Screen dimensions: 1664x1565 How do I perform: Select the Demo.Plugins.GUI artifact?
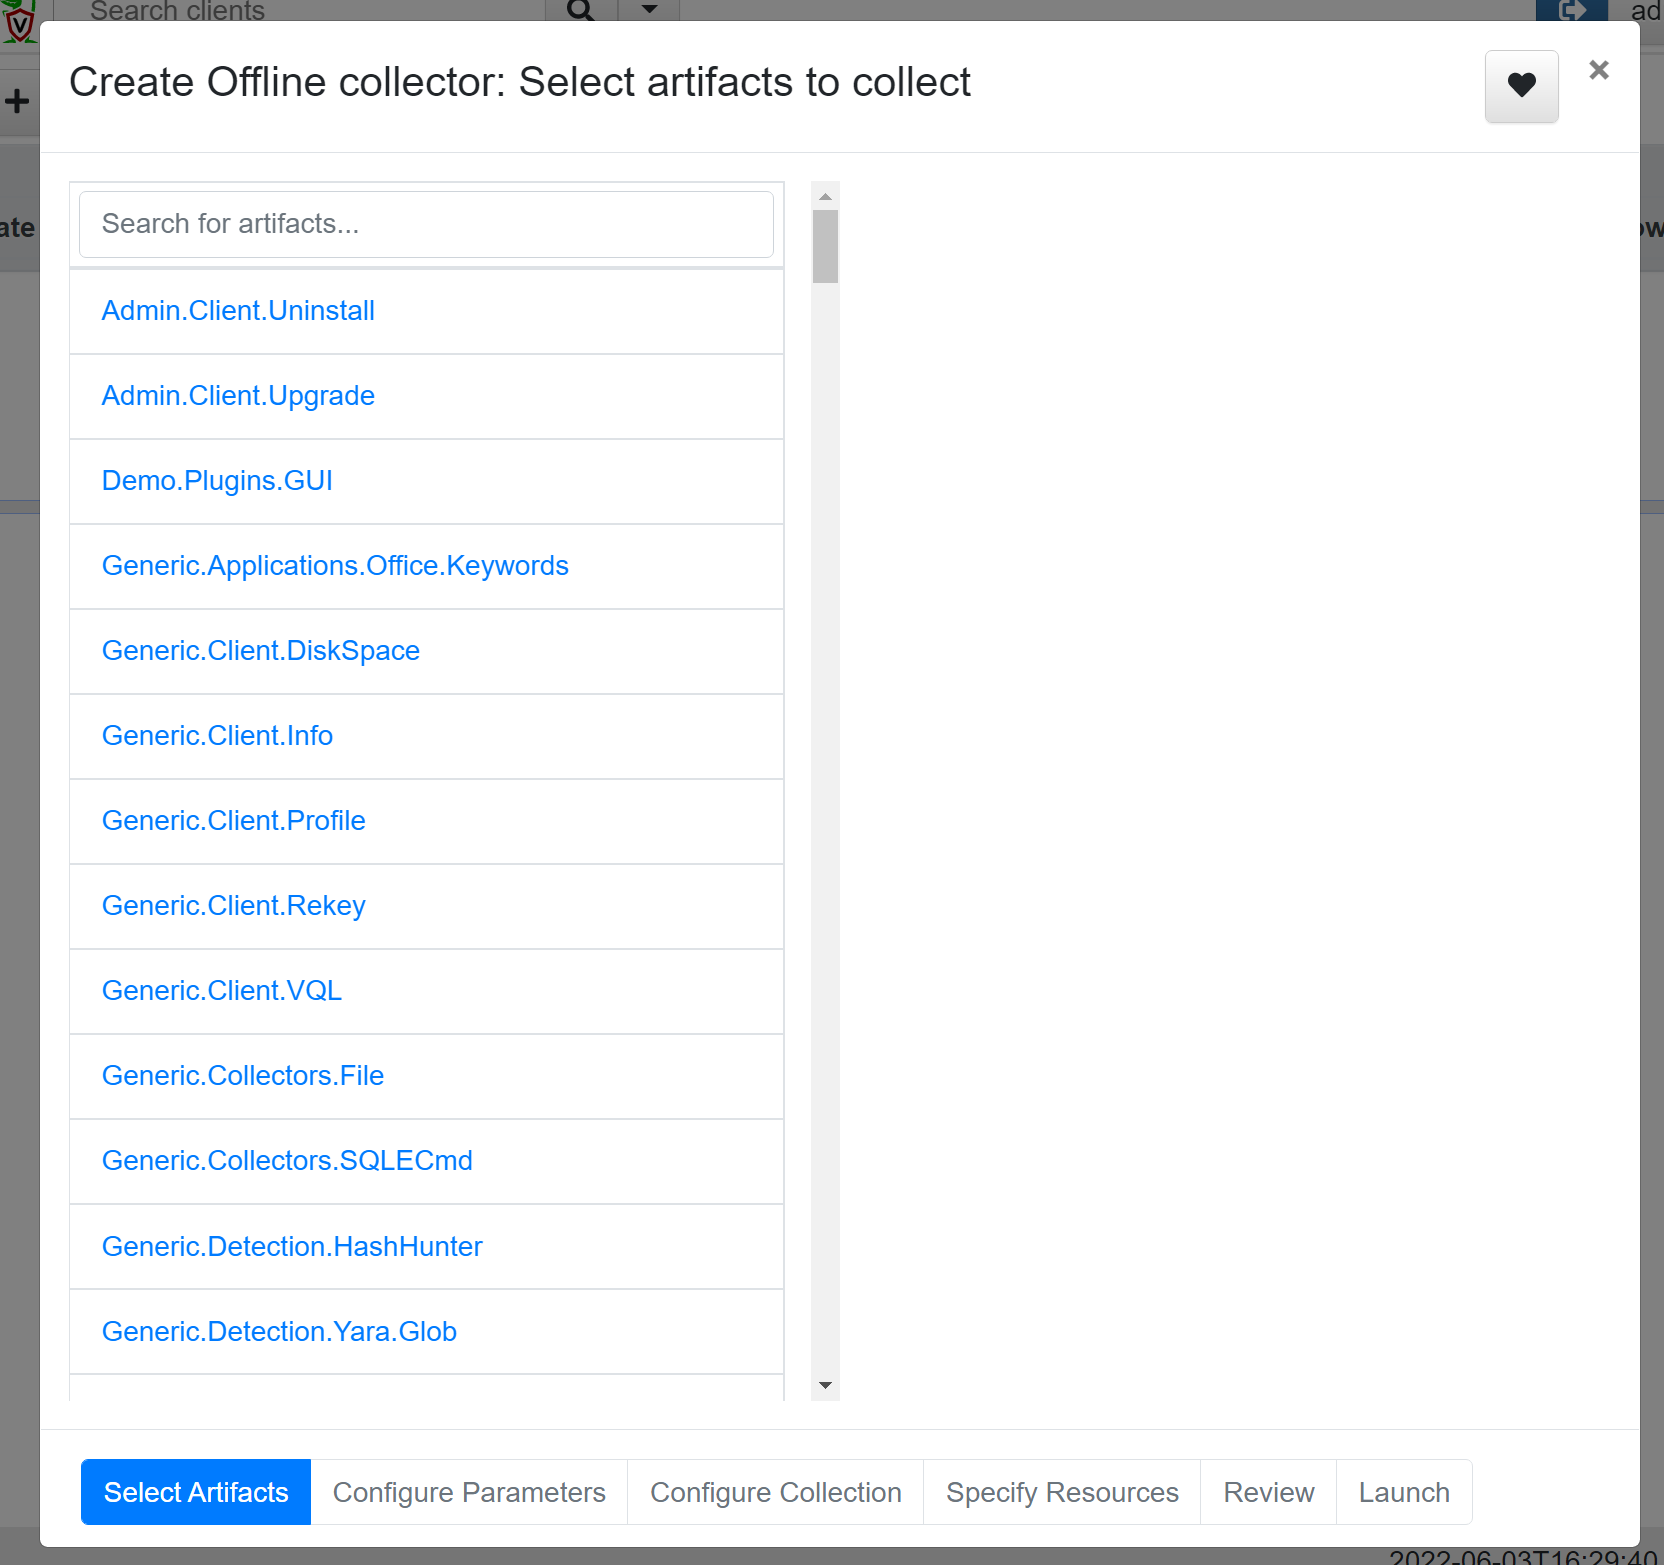point(426,481)
